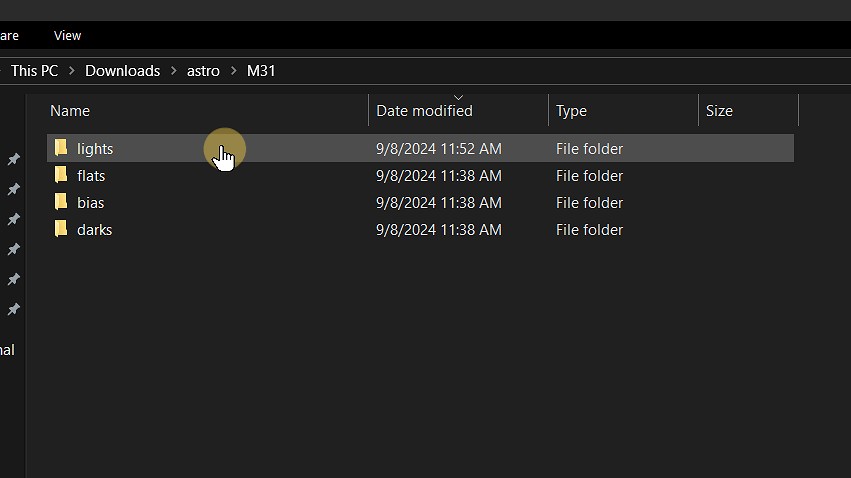Click the flats folder icon
Image resolution: width=851 pixels, height=478 pixels.
[61, 175]
